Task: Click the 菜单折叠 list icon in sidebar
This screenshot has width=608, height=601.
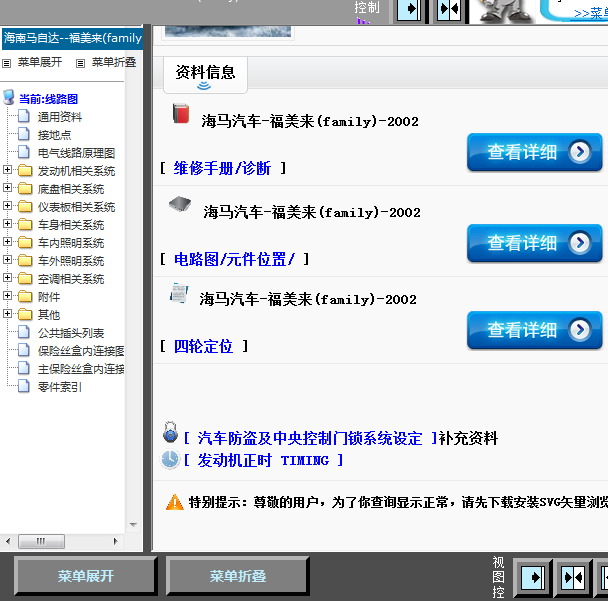Action: pos(80,63)
